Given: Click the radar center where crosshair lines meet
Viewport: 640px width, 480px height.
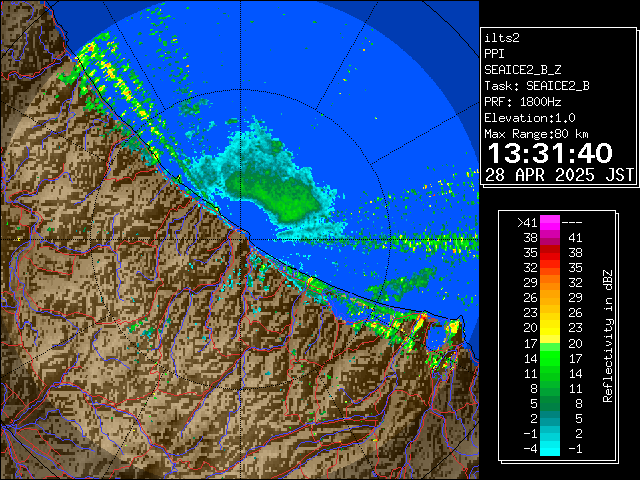Looking at the screenshot, I should (x=240, y=239).
